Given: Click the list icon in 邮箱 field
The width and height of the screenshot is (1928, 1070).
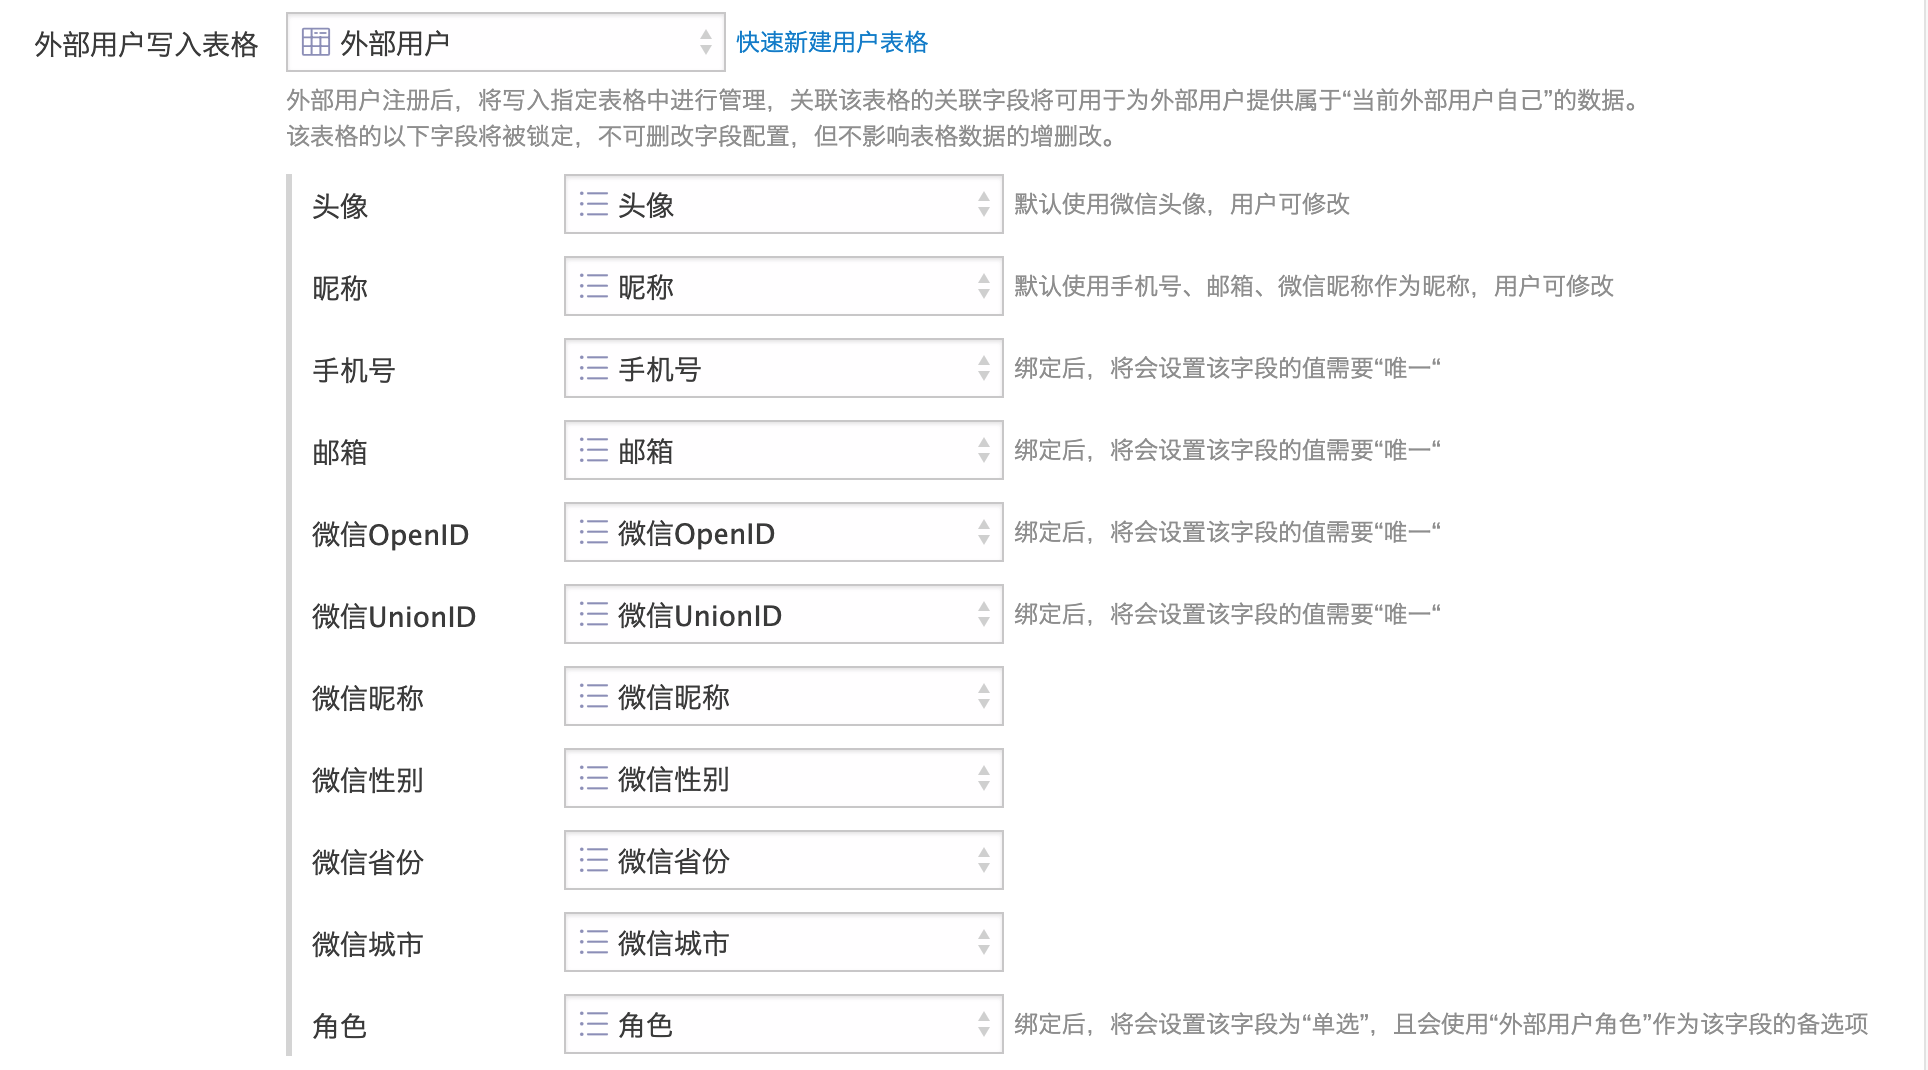Looking at the screenshot, I should pyautogui.click(x=594, y=451).
